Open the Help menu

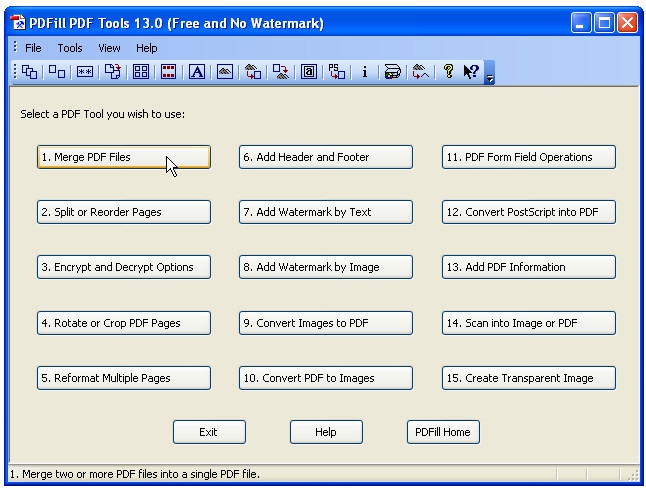pyautogui.click(x=147, y=48)
